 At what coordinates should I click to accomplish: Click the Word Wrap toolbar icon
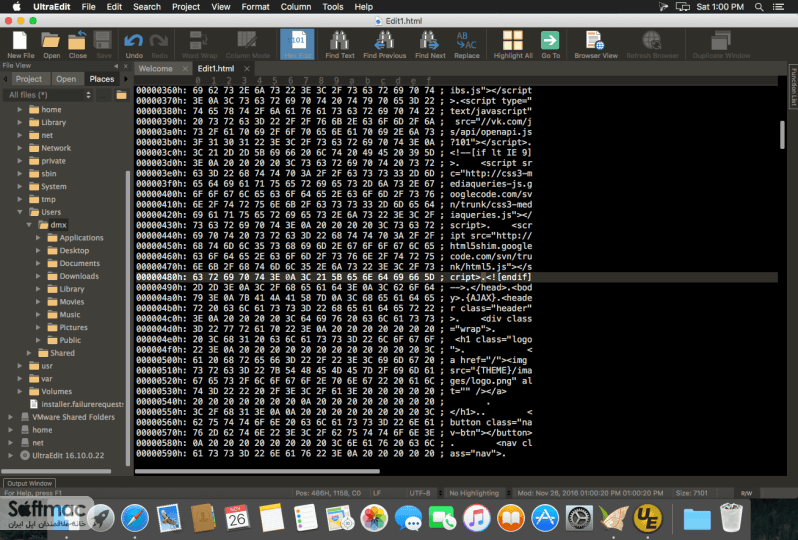tap(199, 45)
